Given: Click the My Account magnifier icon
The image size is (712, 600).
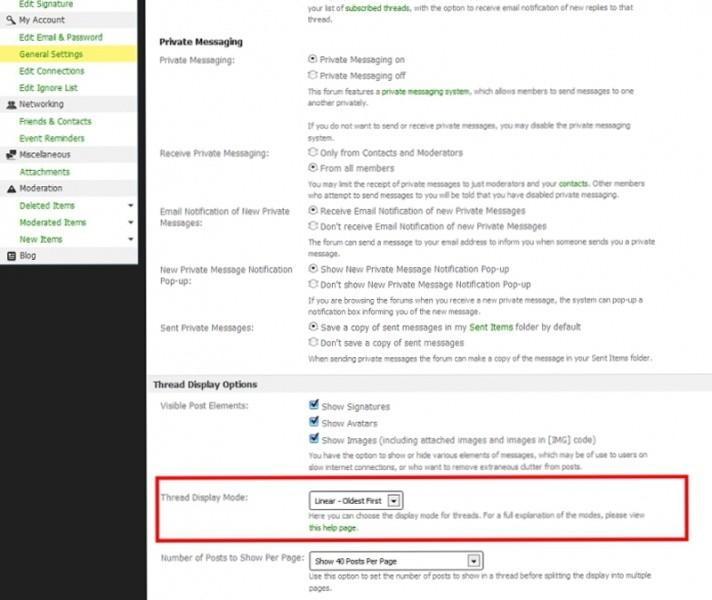Looking at the screenshot, I should tap(11, 20).
